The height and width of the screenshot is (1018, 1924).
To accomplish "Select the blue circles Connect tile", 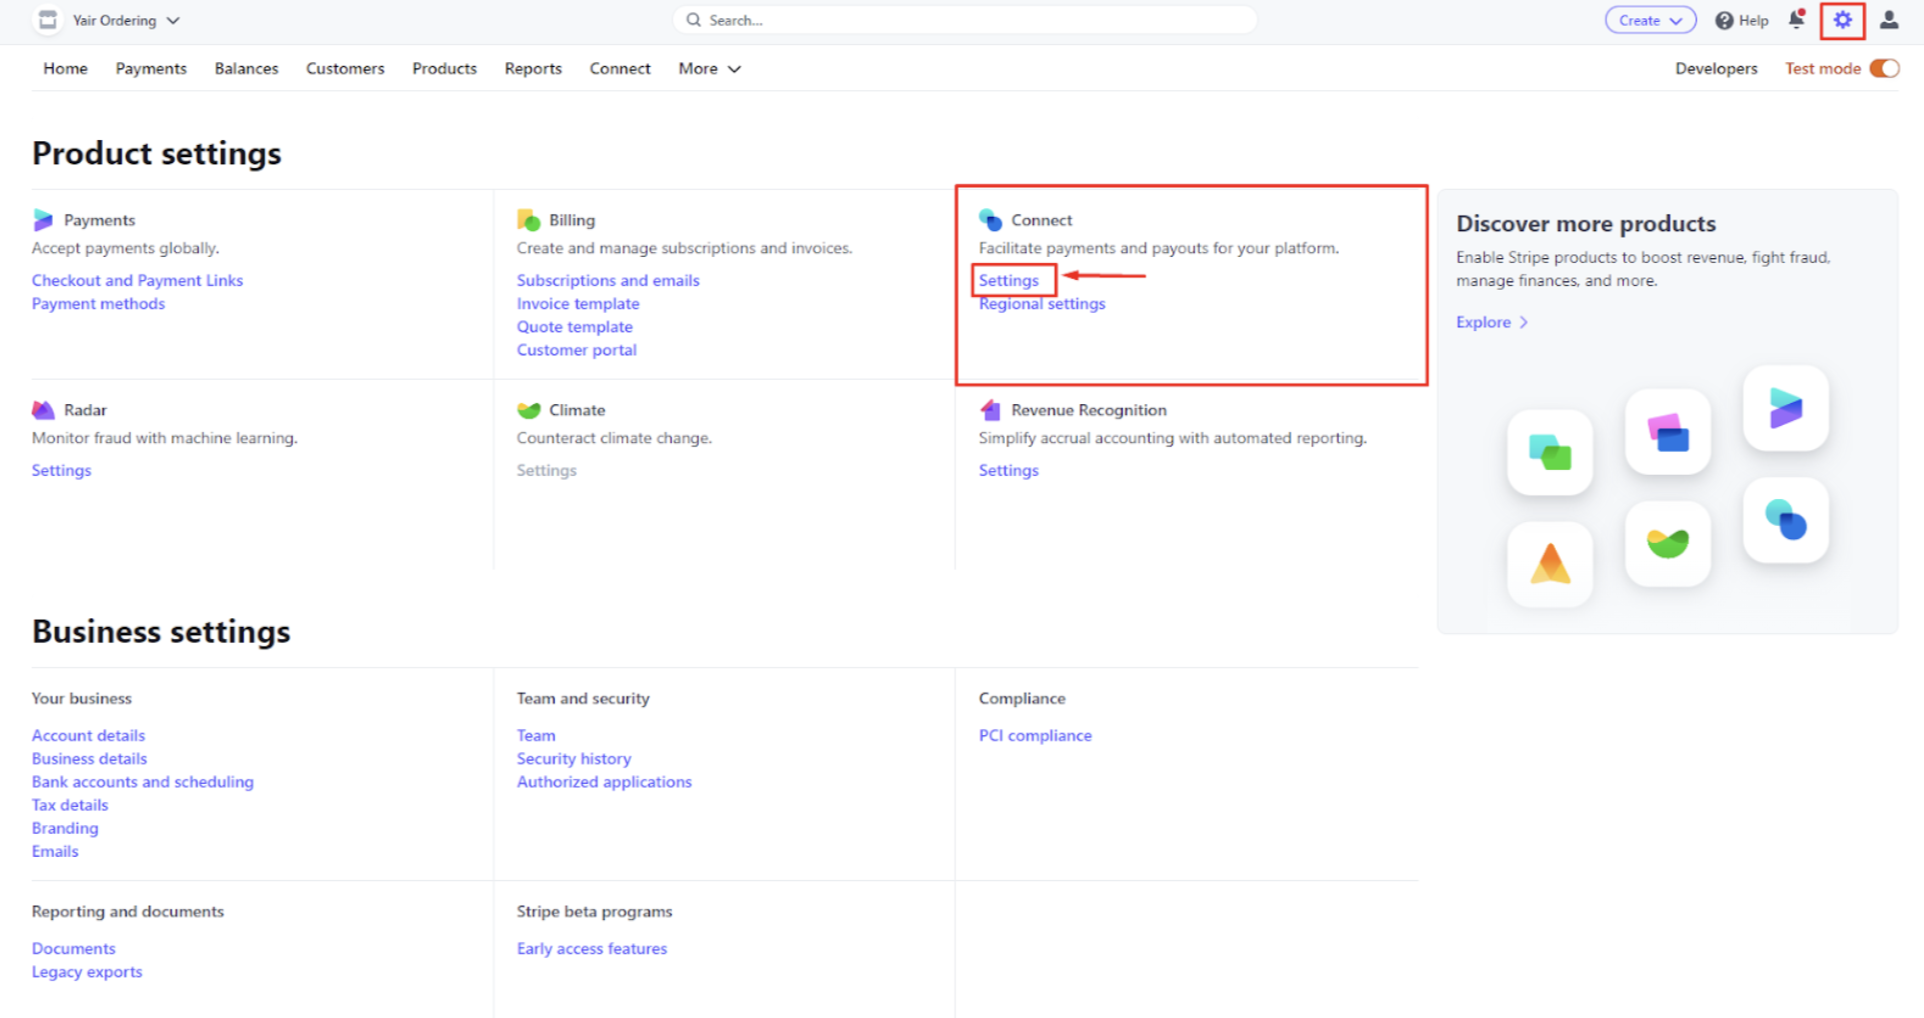I will pos(1786,520).
